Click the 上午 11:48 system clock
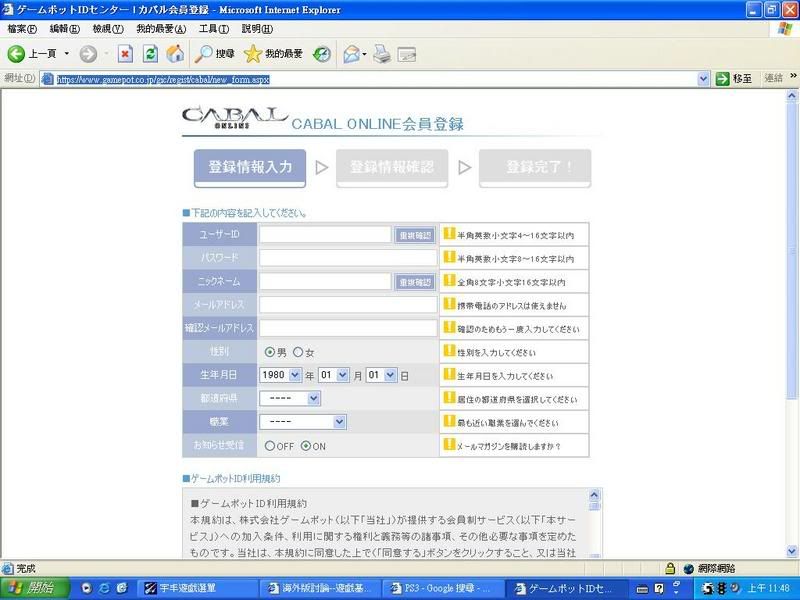This screenshot has width=800, height=600. tap(769, 588)
